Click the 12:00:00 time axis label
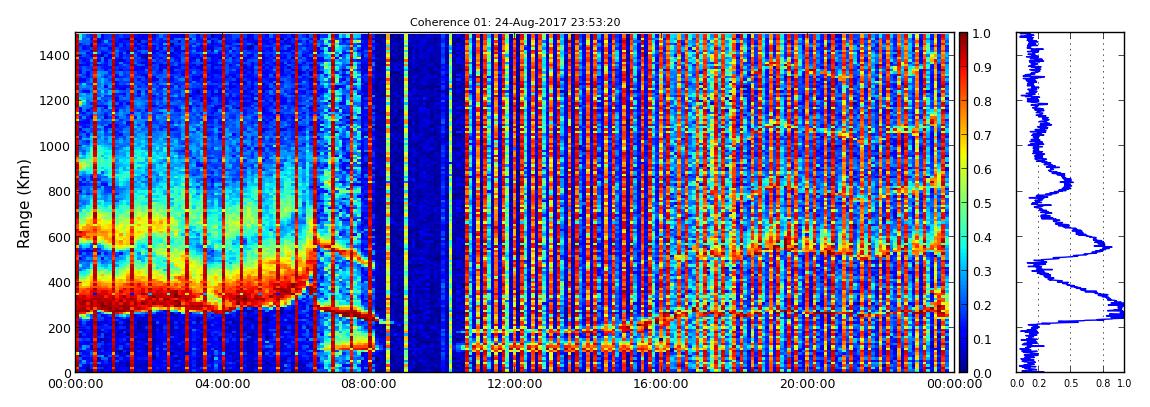Screen dimensions: 1150x407 coord(513,384)
